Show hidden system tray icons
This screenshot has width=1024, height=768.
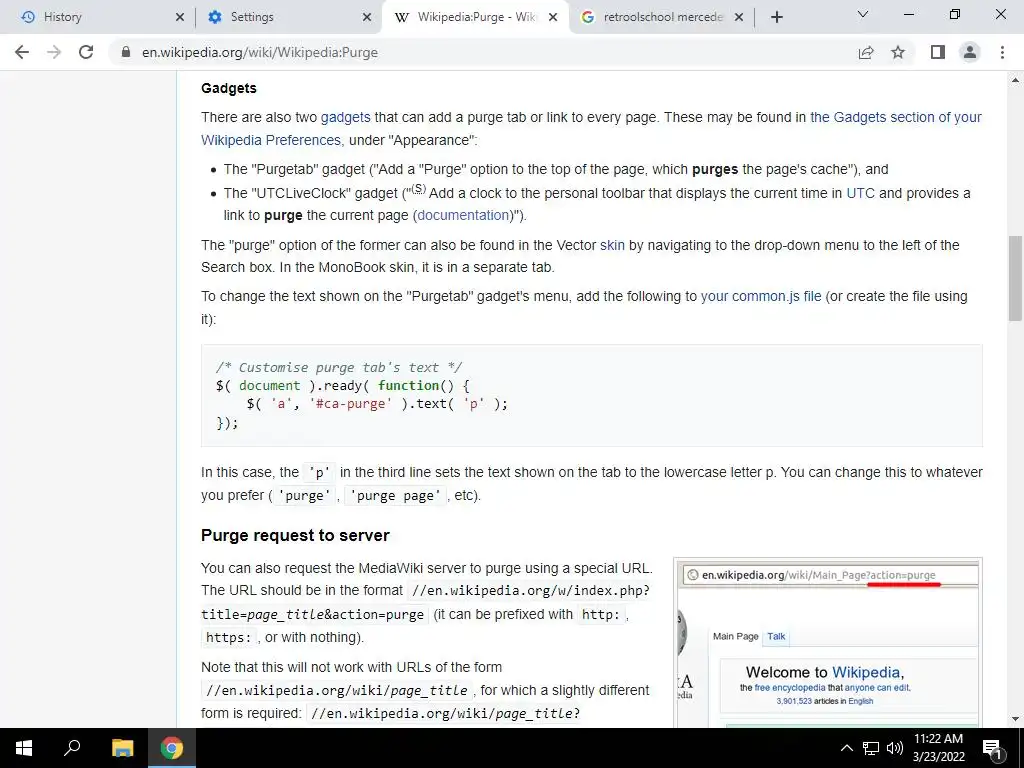(x=846, y=748)
